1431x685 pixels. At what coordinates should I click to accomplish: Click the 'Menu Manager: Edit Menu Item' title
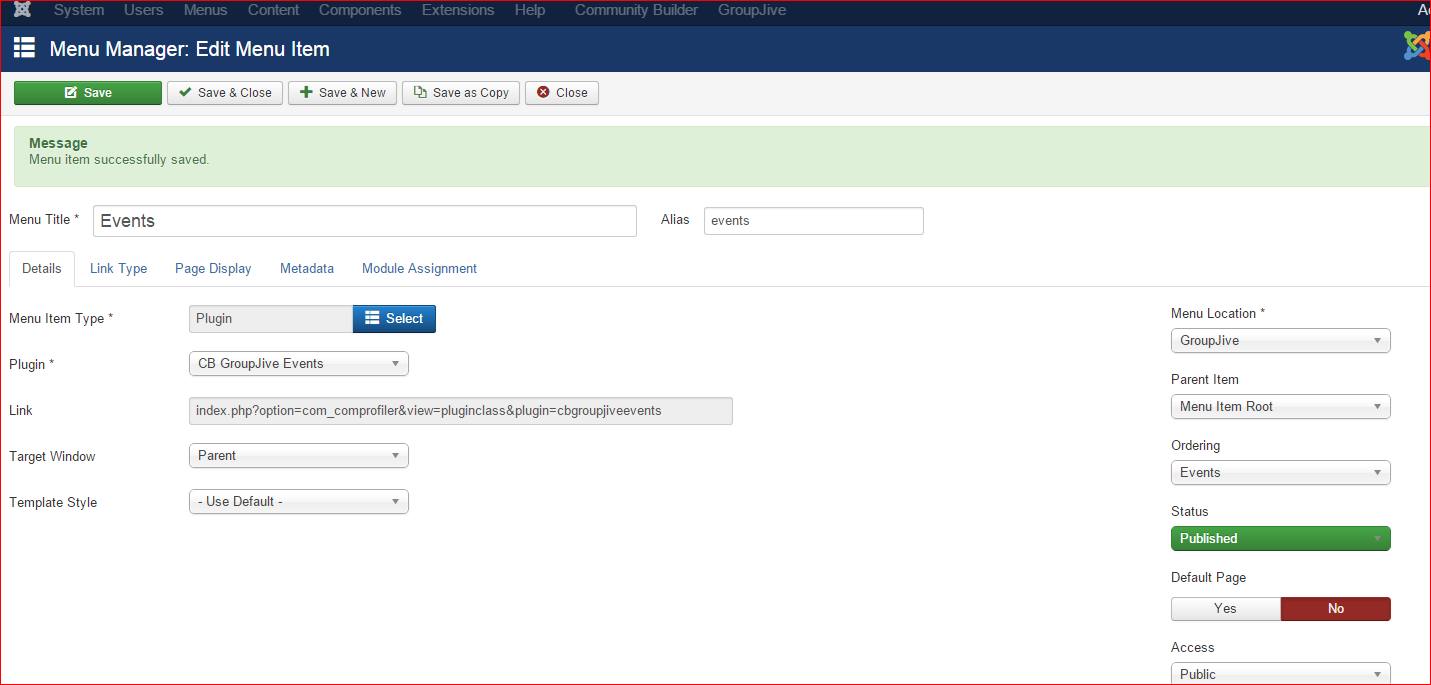(x=189, y=49)
